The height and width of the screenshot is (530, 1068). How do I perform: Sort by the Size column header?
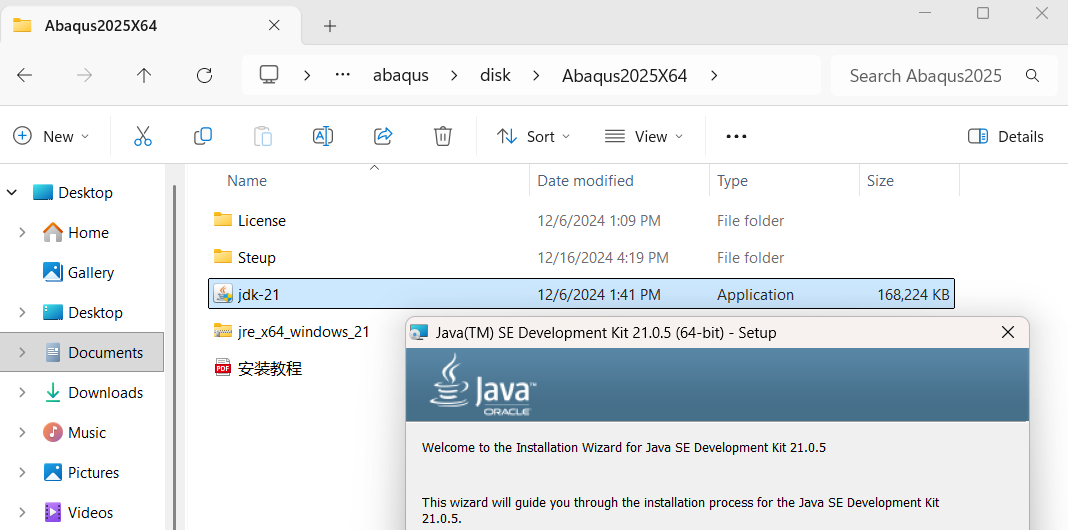pos(880,181)
